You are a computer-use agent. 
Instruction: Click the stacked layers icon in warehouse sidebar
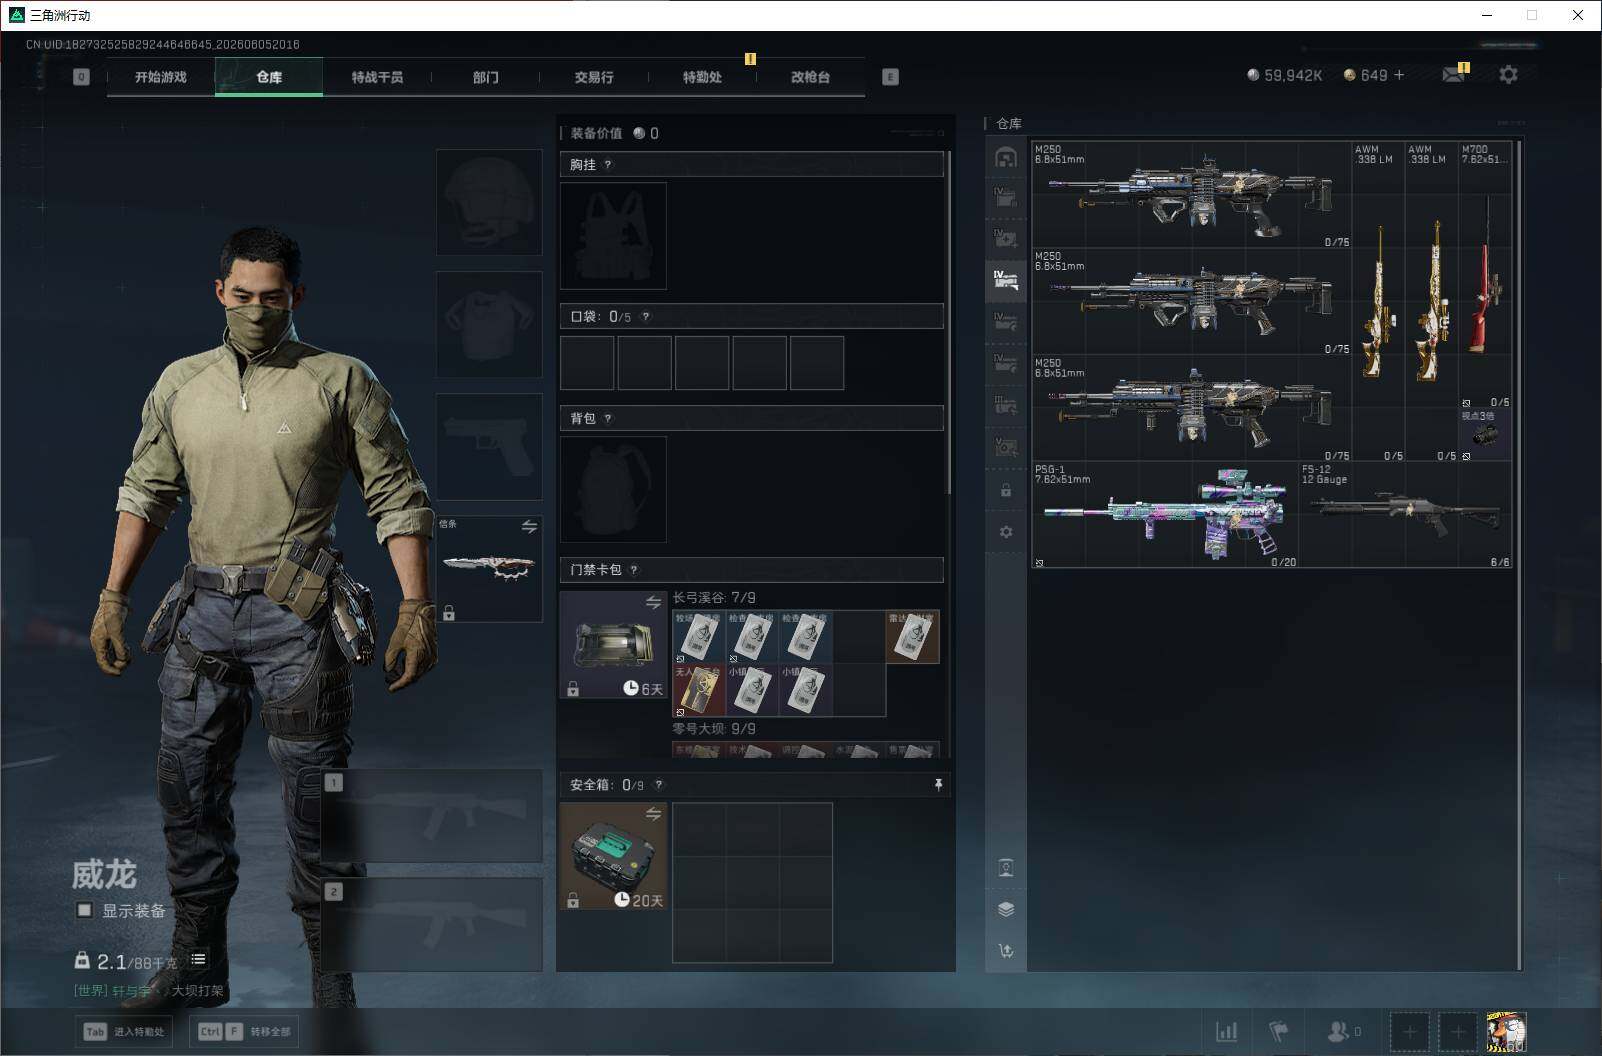(x=1006, y=909)
